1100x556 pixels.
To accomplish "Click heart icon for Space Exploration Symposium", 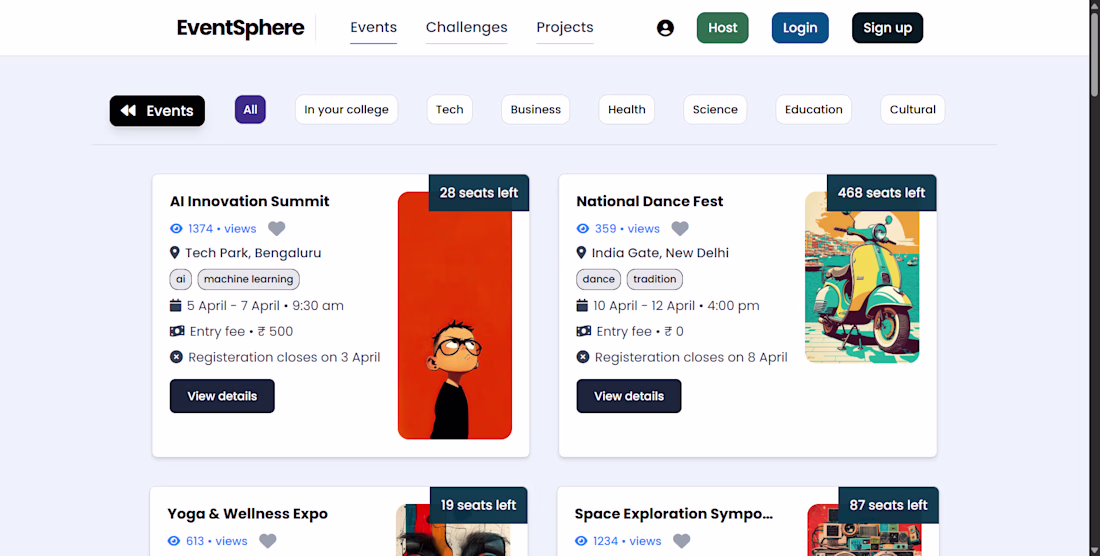I will pos(682,541).
